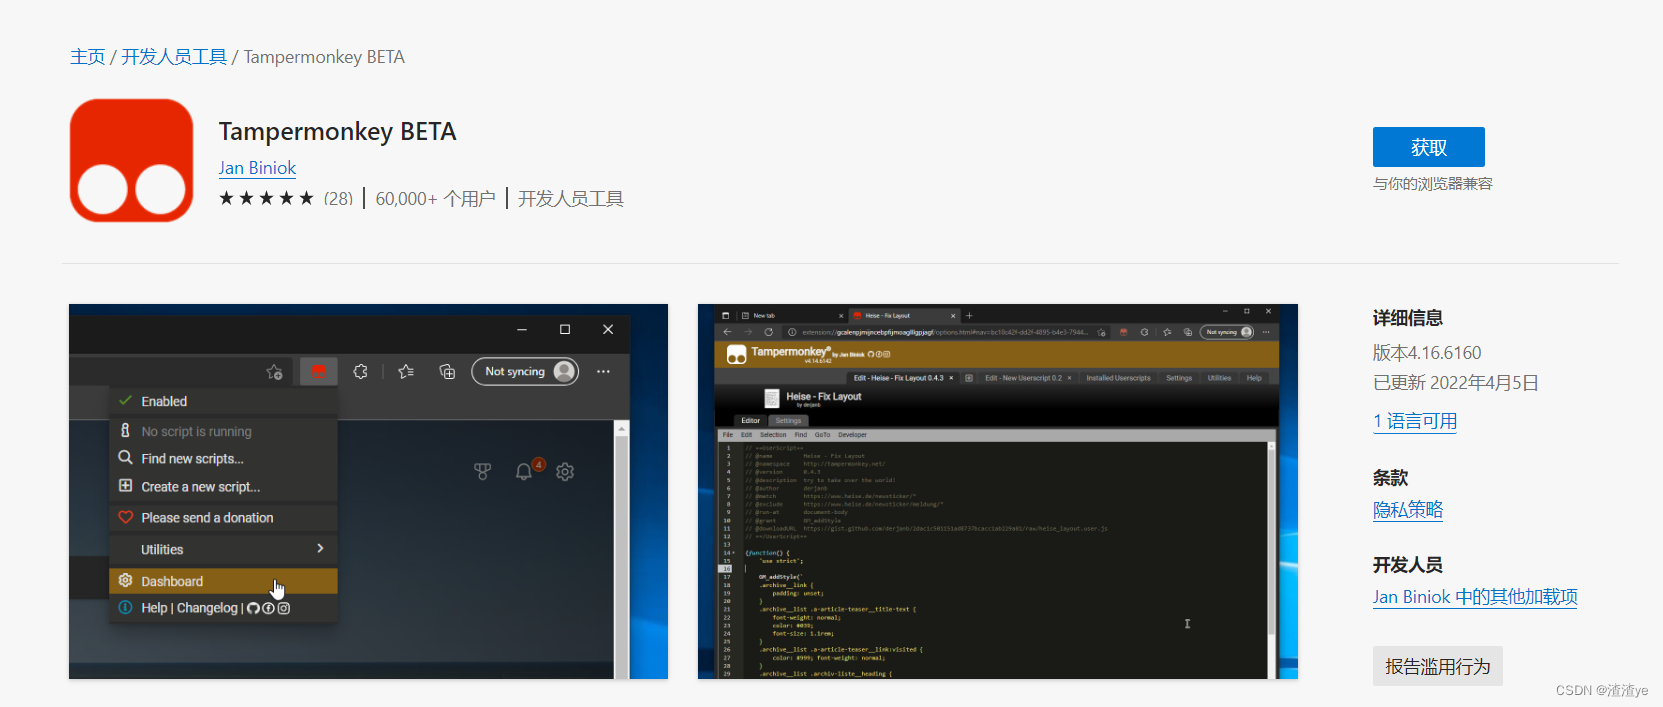The height and width of the screenshot is (707, 1663).
Task: Click the trophy rewards icon in the popup-menu screenshot
Action: (482, 471)
